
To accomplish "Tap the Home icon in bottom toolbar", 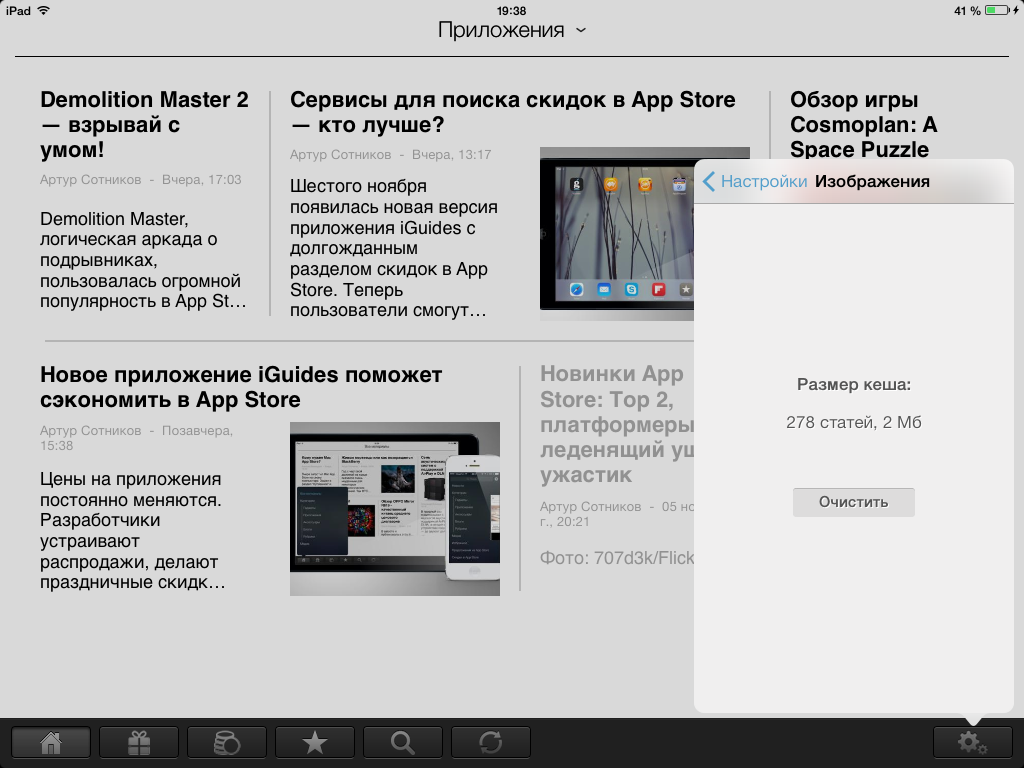I will tap(51, 742).
